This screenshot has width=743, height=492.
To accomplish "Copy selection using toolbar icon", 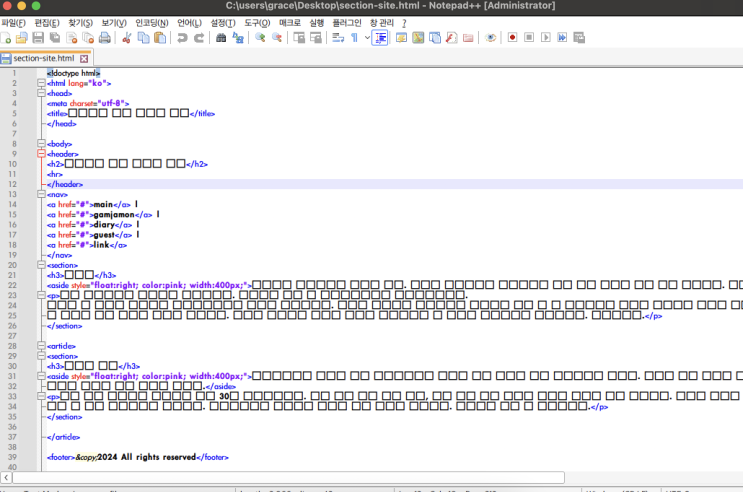I will pyautogui.click(x=143, y=38).
